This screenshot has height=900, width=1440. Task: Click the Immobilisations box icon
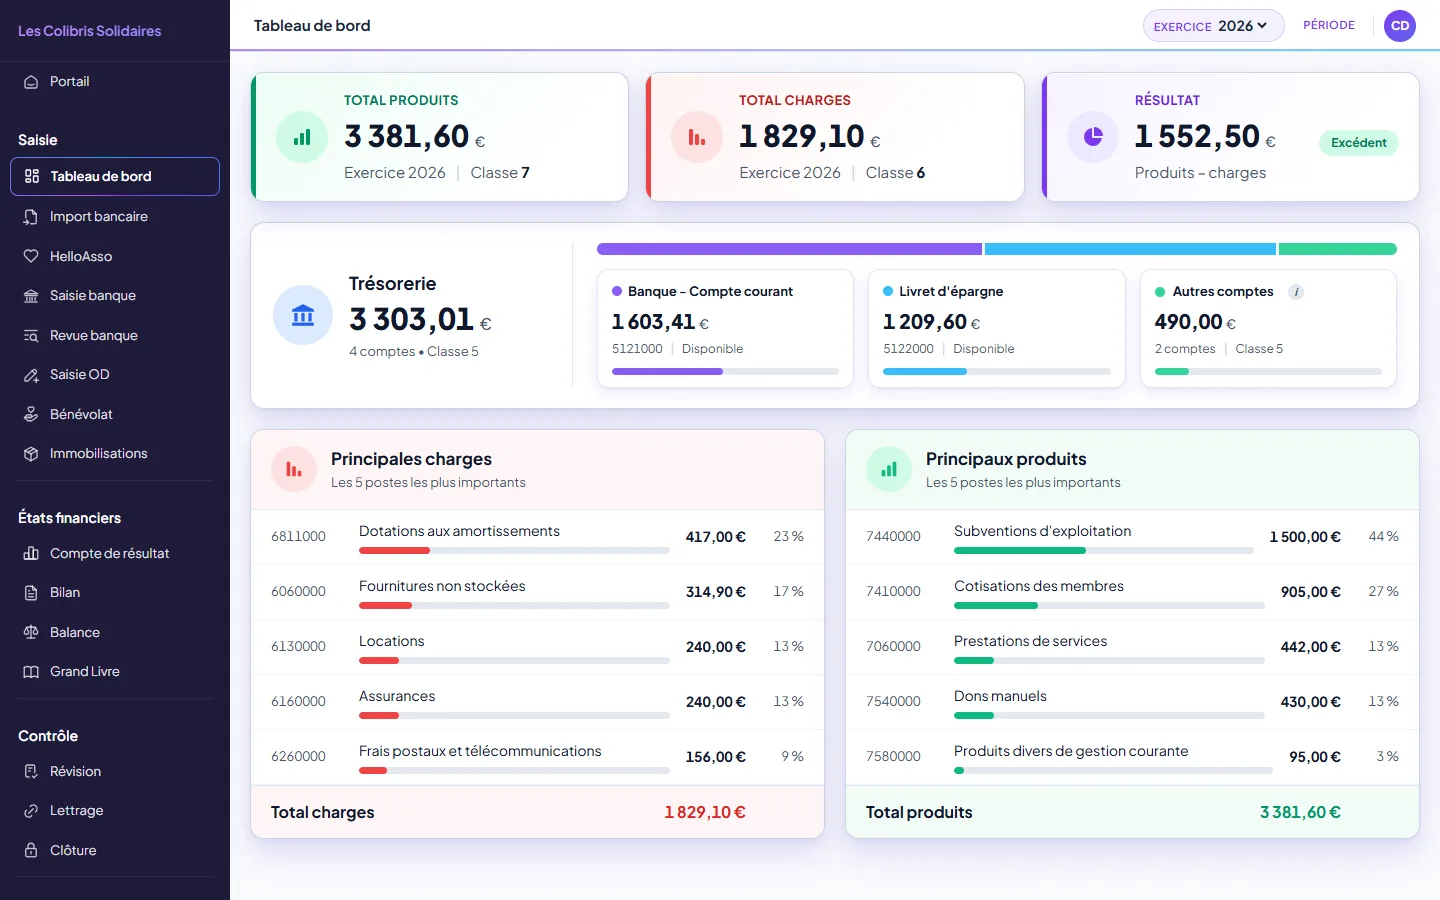click(x=31, y=454)
